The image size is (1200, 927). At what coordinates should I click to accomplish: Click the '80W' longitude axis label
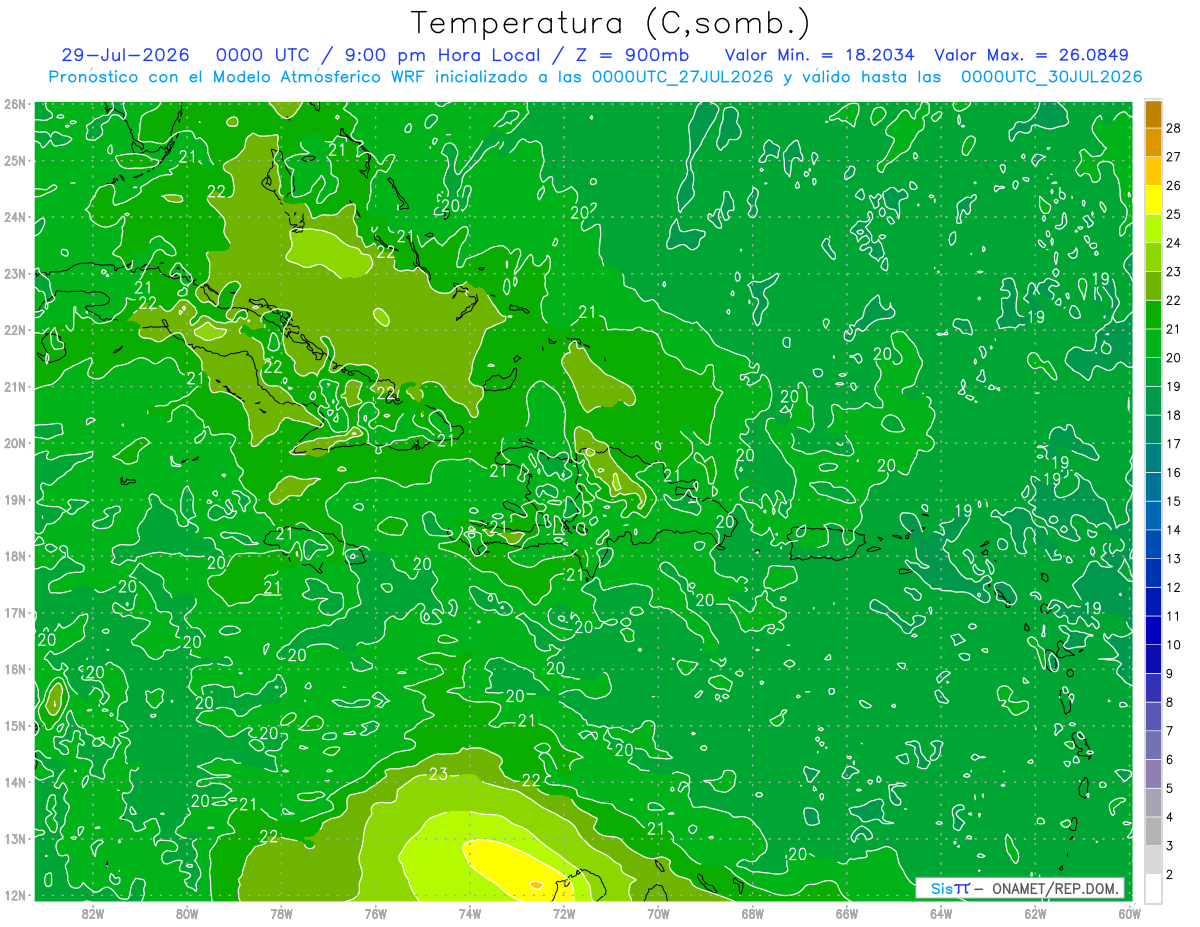pos(187,913)
